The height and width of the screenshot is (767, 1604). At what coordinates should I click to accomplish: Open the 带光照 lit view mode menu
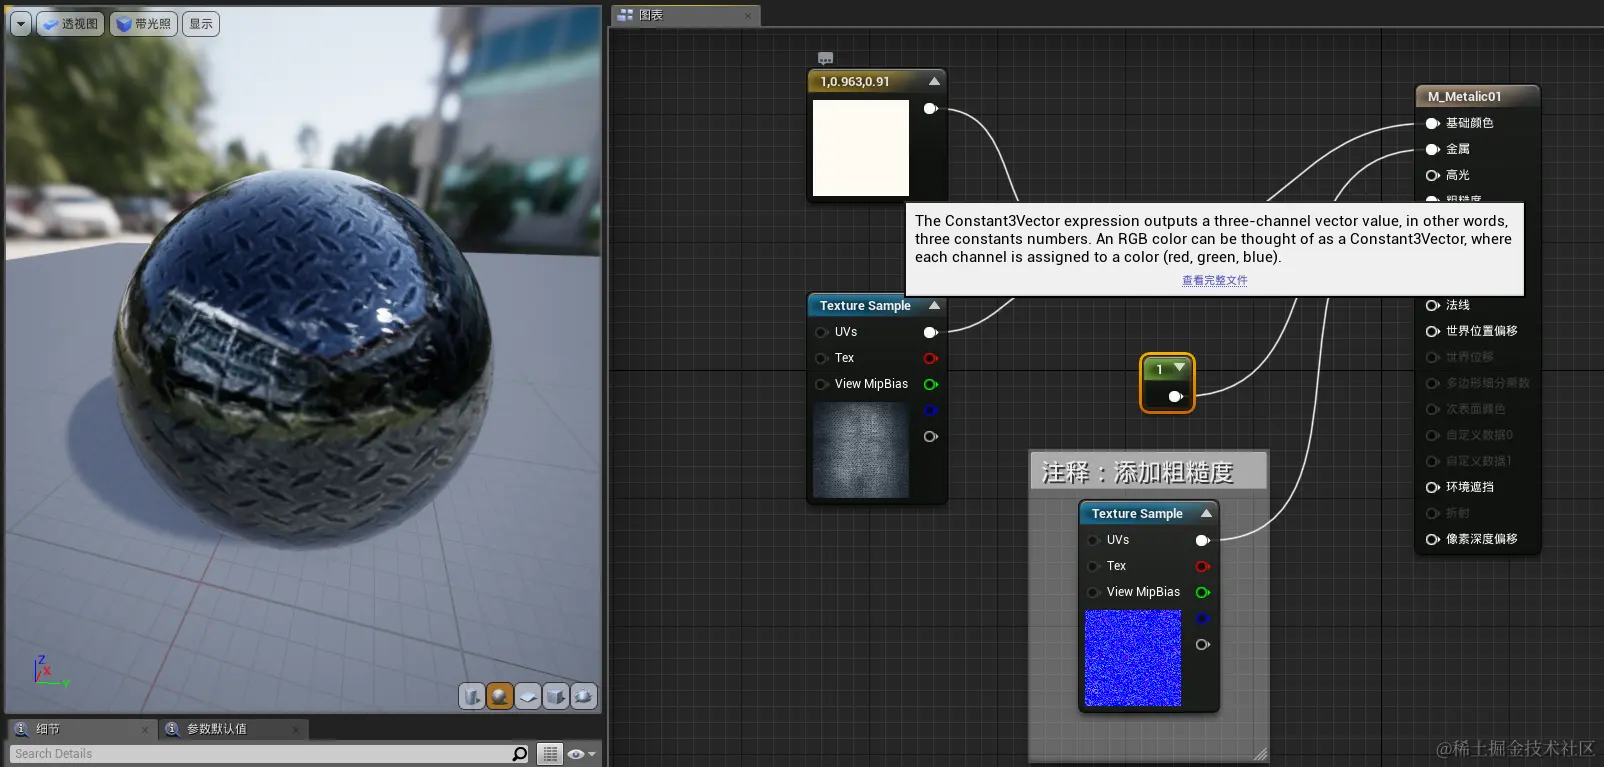(143, 24)
